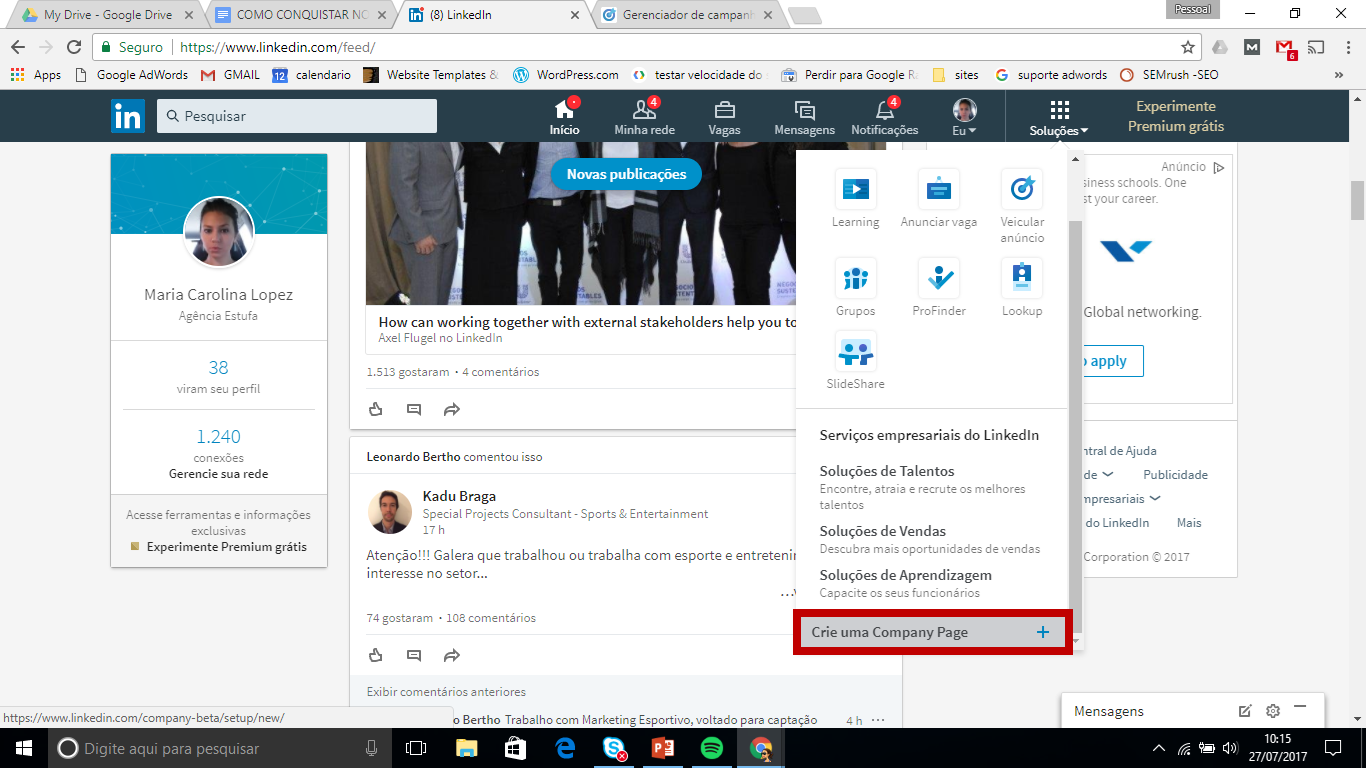The width and height of the screenshot is (1366, 768).
Task: Click the Pesquisar search field
Action: 297,116
